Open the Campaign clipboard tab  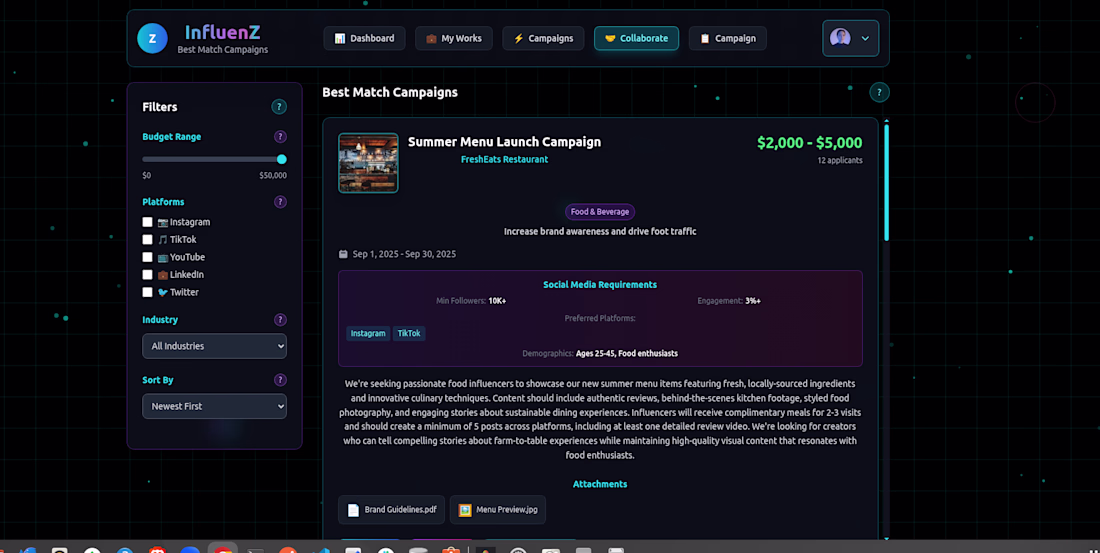point(727,39)
